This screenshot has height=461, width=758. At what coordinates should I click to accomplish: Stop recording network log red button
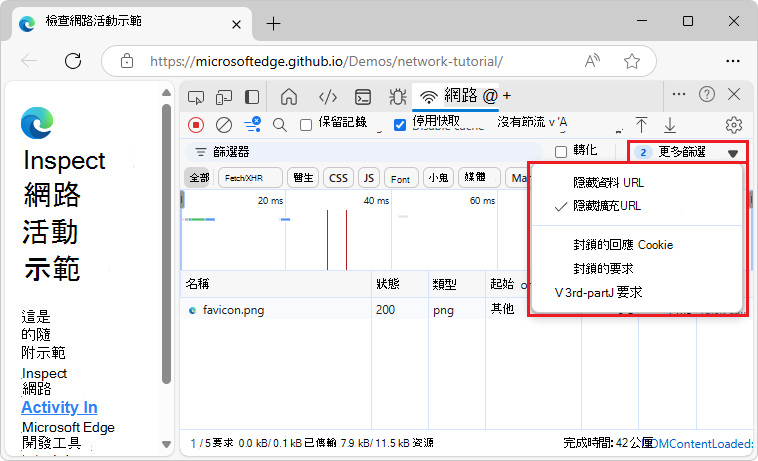click(x=196, y=125)
